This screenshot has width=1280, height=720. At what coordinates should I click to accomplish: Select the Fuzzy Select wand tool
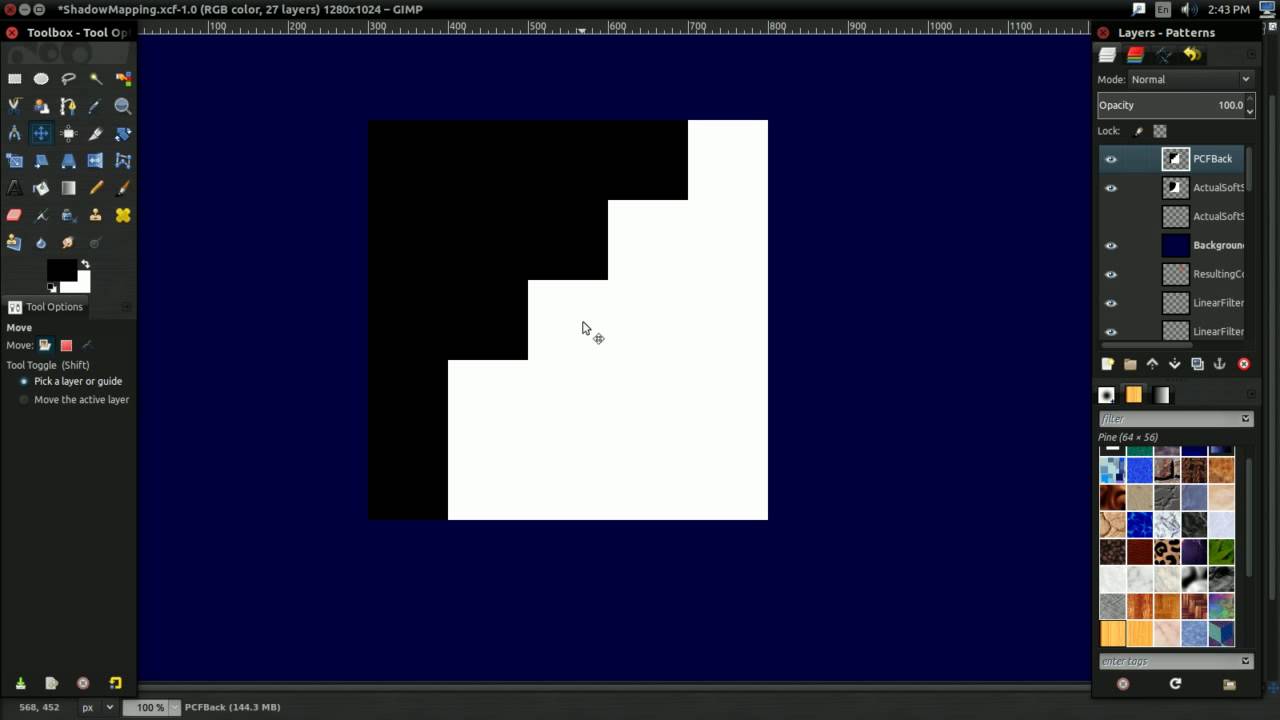tap(95, 78)
